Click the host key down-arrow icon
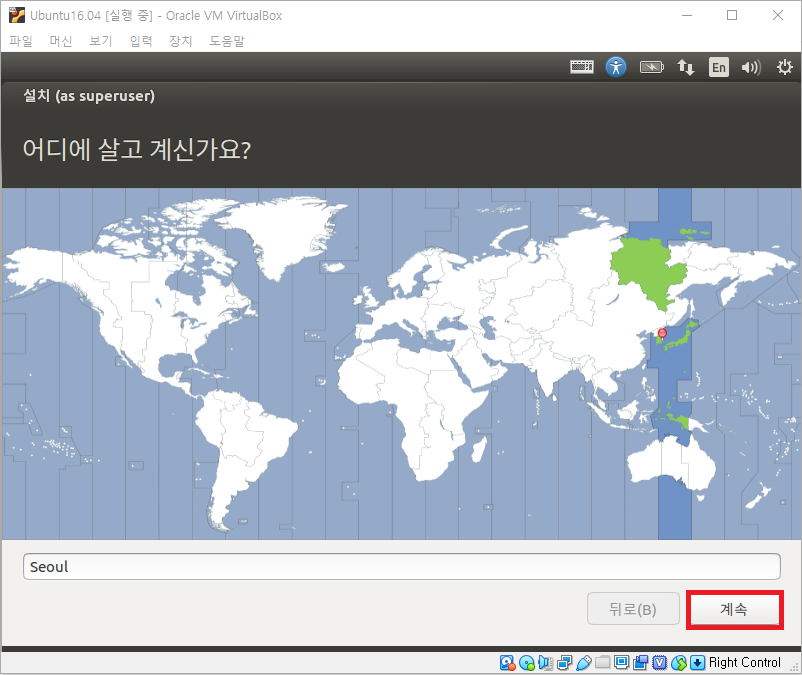Screen dimensions: 802x675 (x=697, y=663)
